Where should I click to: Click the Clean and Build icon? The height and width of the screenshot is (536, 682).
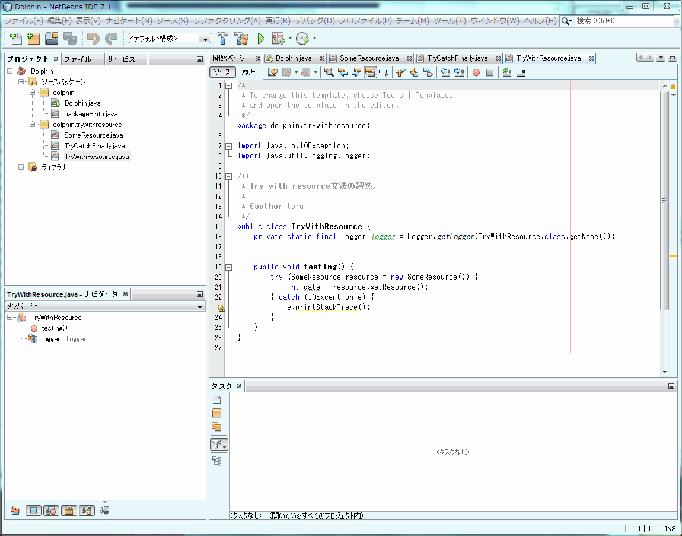pos(241,39)
